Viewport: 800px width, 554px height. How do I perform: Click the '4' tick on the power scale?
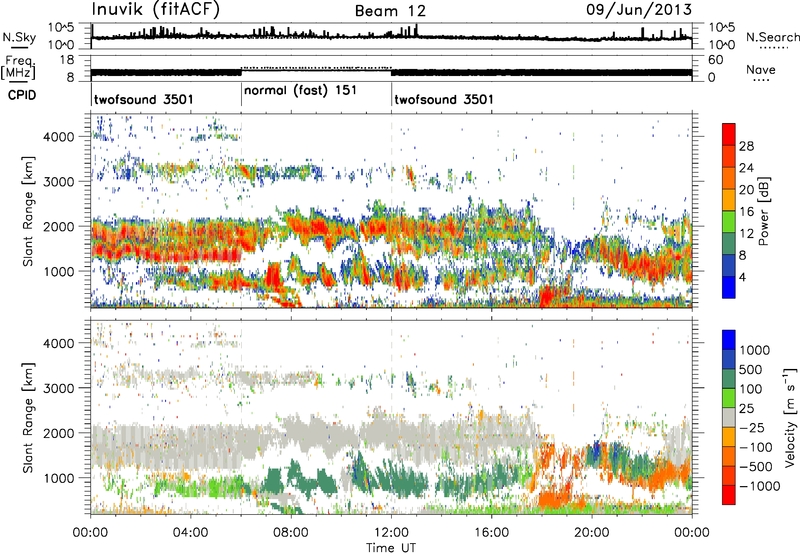[742, 277]
